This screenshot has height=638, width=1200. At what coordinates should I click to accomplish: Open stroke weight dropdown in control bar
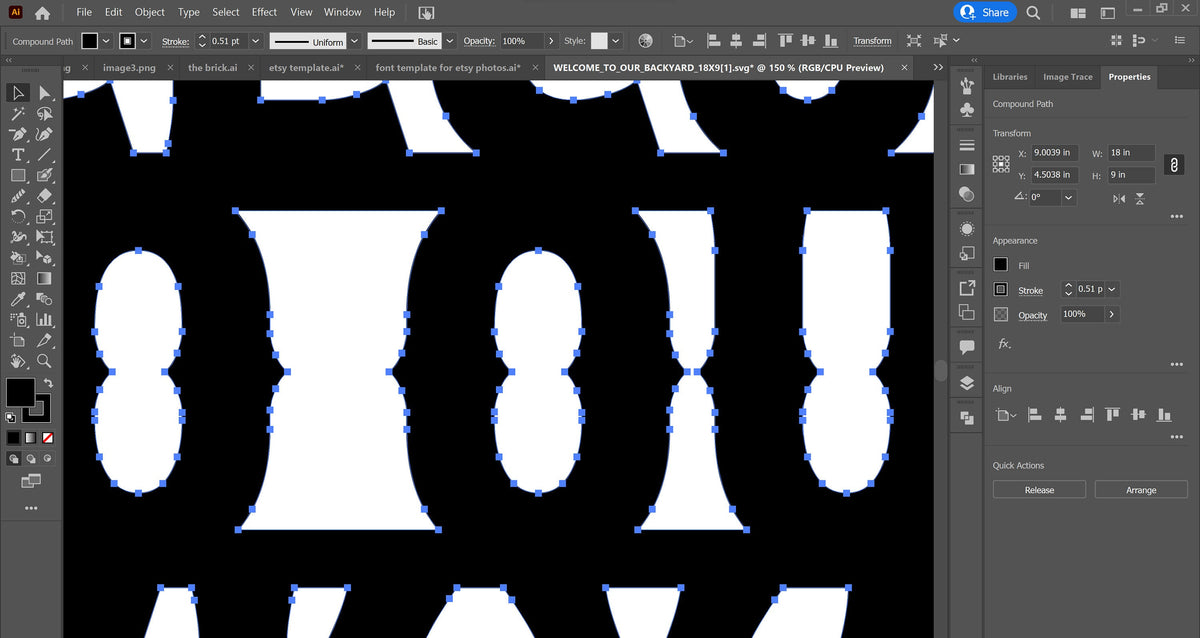coord(255,41)
